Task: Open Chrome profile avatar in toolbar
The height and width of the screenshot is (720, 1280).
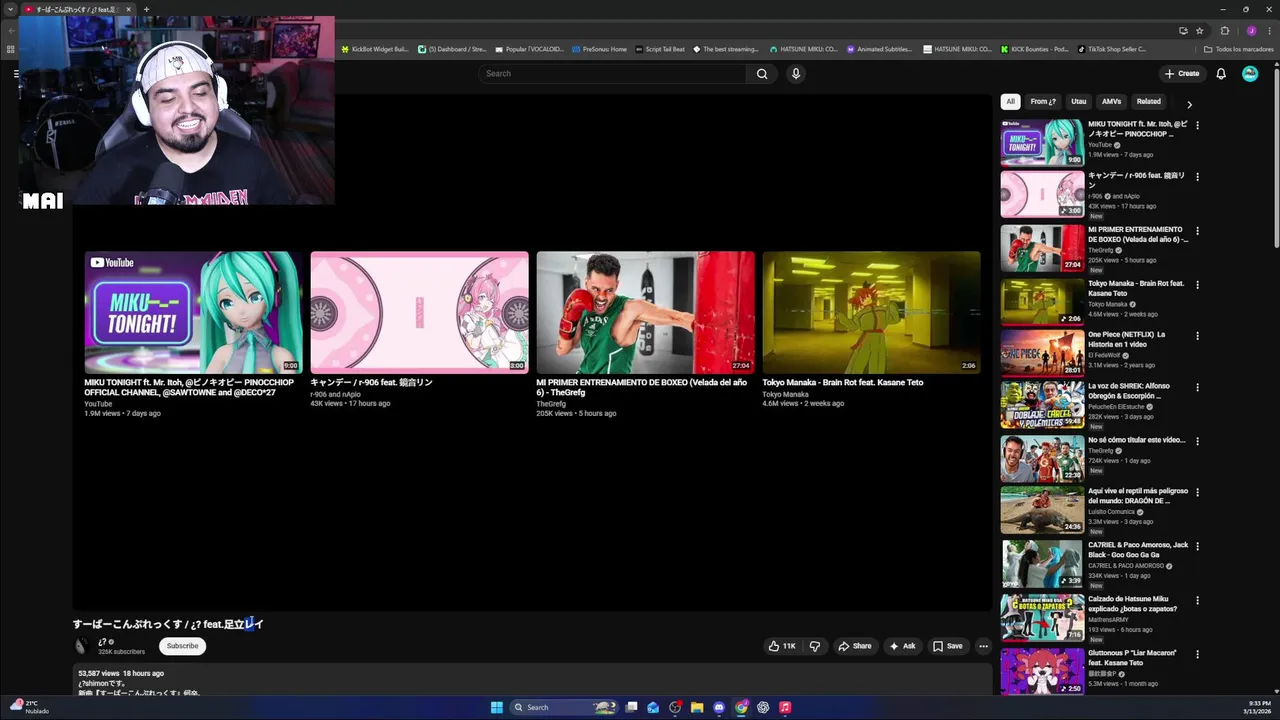Action: (x=1251, y=30)
